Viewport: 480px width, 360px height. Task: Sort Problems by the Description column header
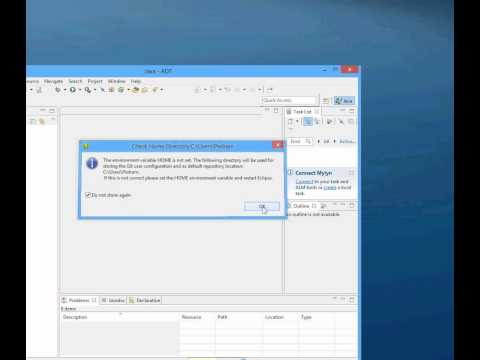pos(120,317)
